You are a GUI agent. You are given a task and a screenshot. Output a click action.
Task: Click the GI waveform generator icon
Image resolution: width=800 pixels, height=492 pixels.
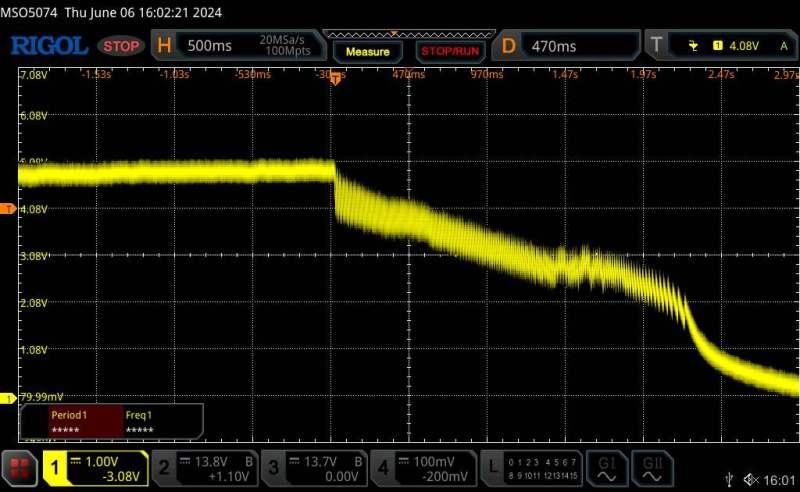point(608,467)
